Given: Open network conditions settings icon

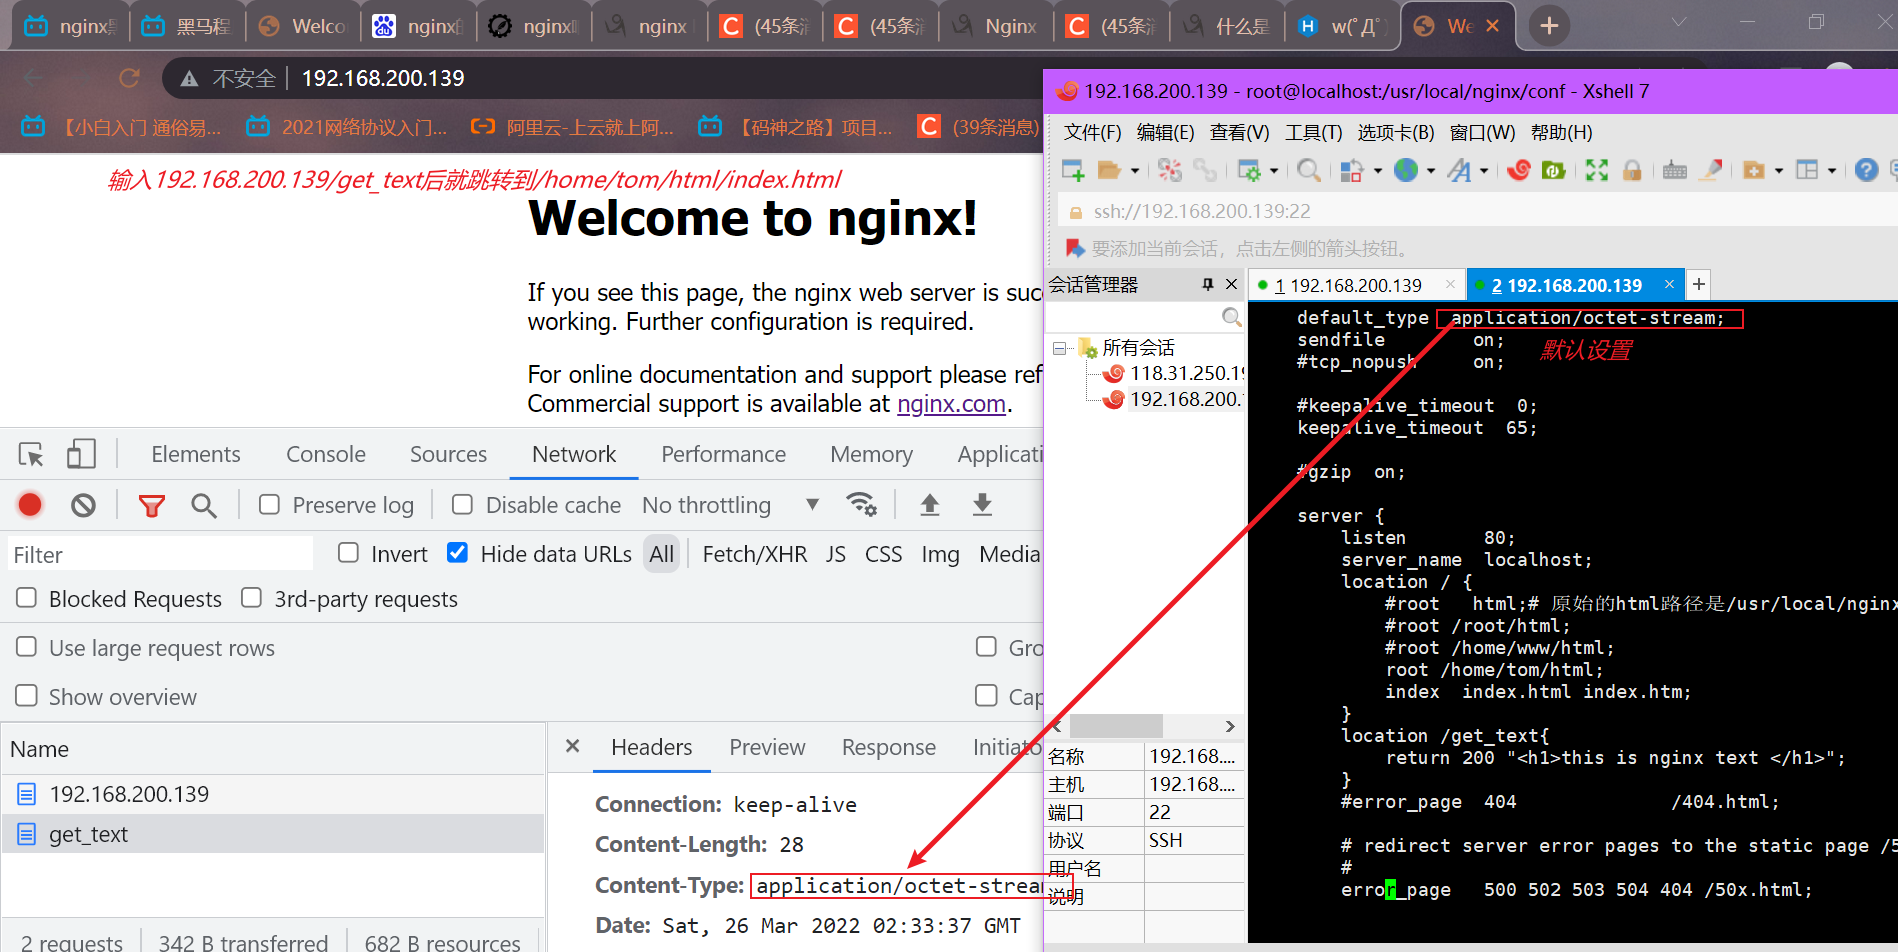Looking at the screenshot, I should pos(861,505).
